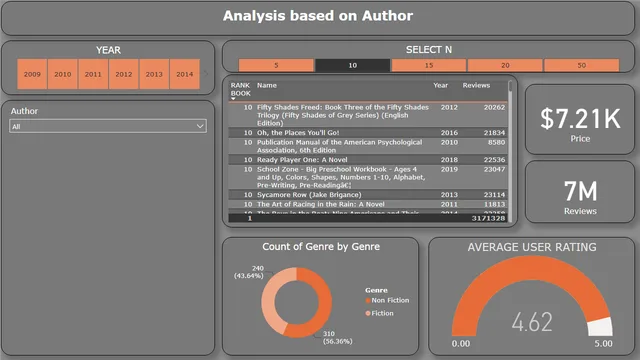The image size is (640, 360).
Task: Click year value 2016 in the table
Action: click(x=449, y=133)
